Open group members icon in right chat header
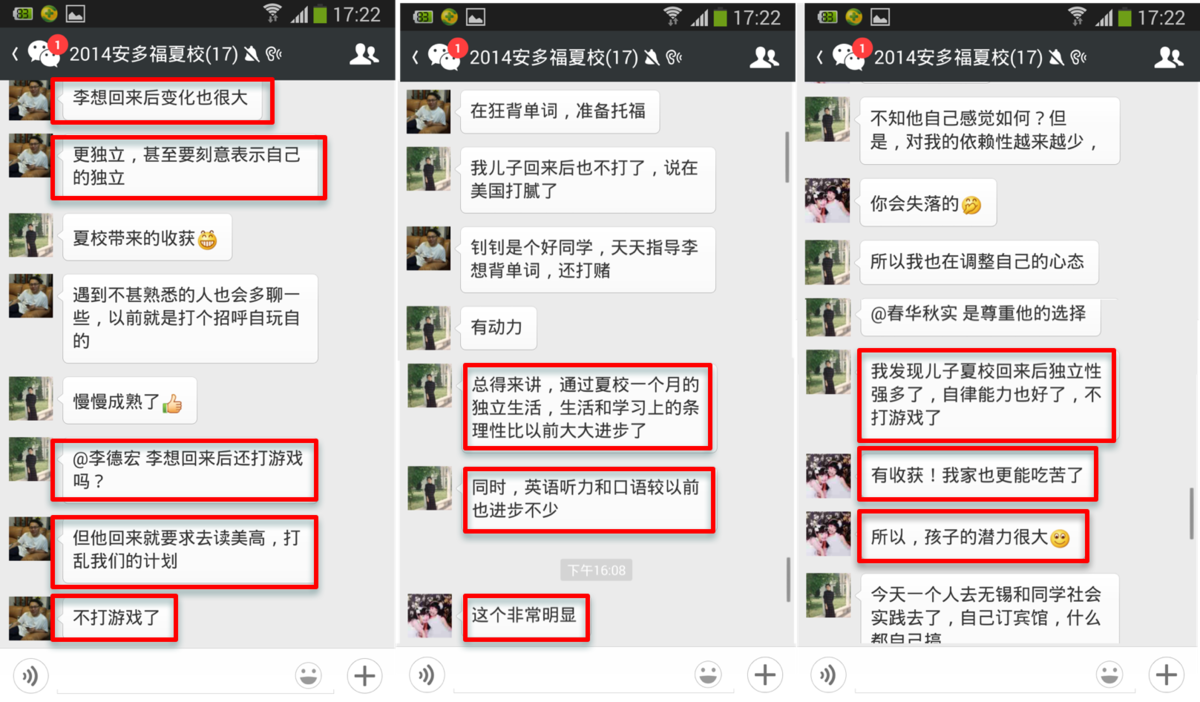This screenshot has height=702, width=1200. (1168, 57)
